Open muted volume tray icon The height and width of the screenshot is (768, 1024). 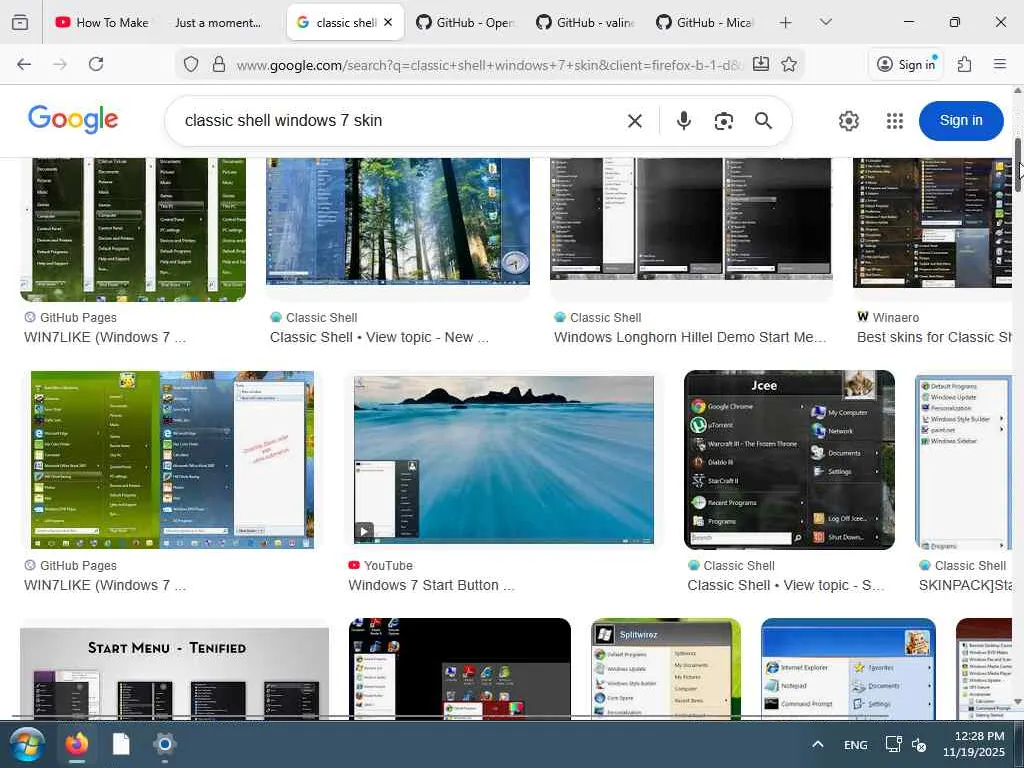point(919,744)
